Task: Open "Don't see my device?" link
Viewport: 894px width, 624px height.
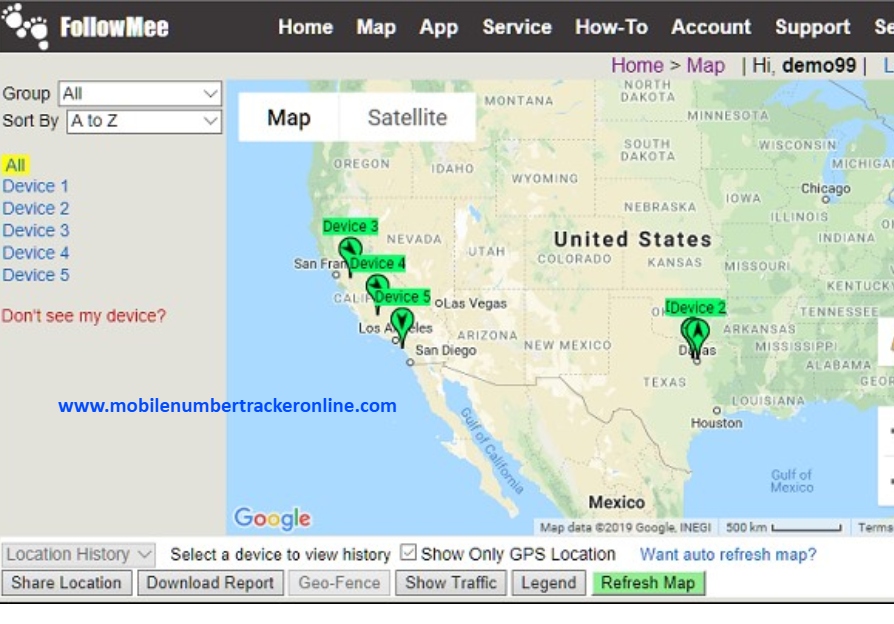Action: click(x=83, y=316)
